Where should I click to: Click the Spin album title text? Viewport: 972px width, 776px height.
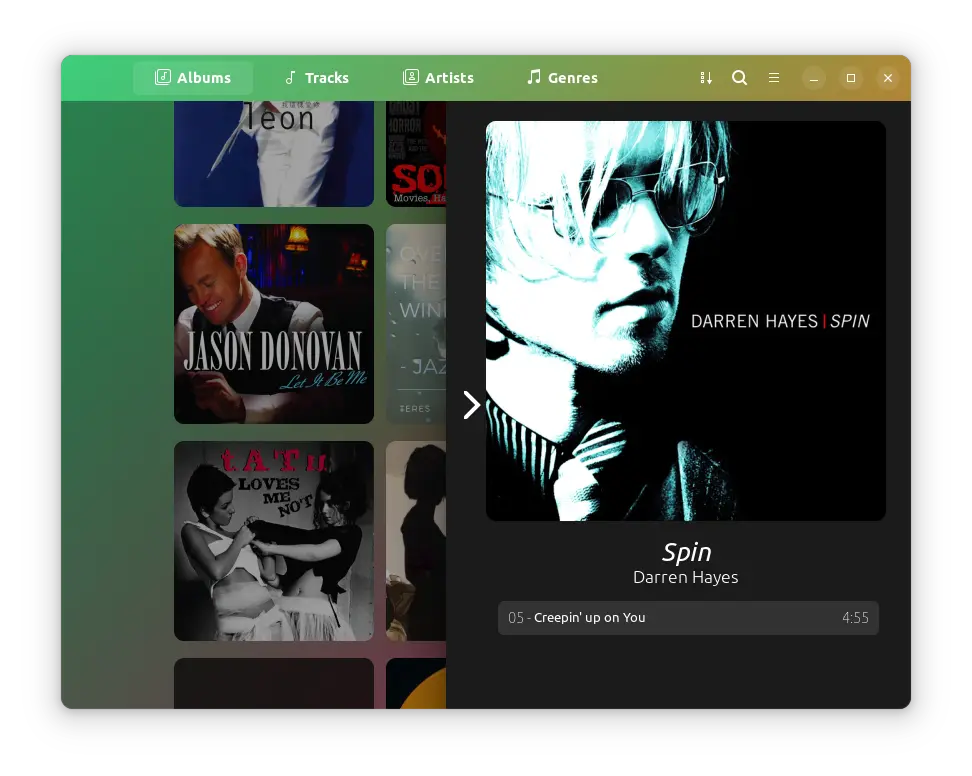click(x=686, y=552)
